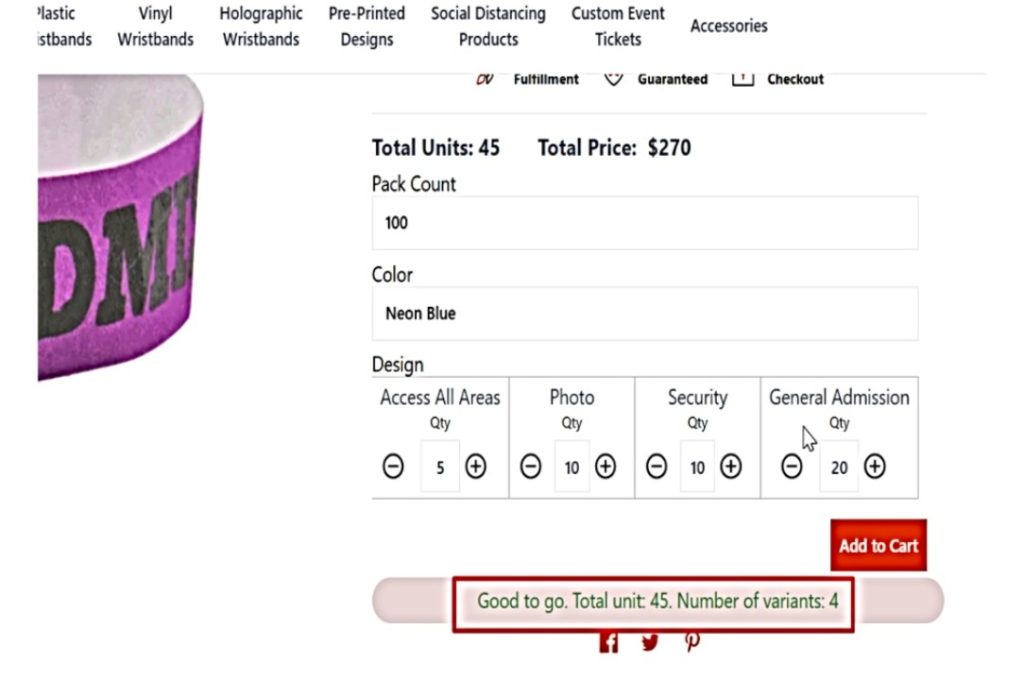Open the Color selector showing Neon Blue
Viewport: 1024px width, 680px height.
[x=645, y=313]
